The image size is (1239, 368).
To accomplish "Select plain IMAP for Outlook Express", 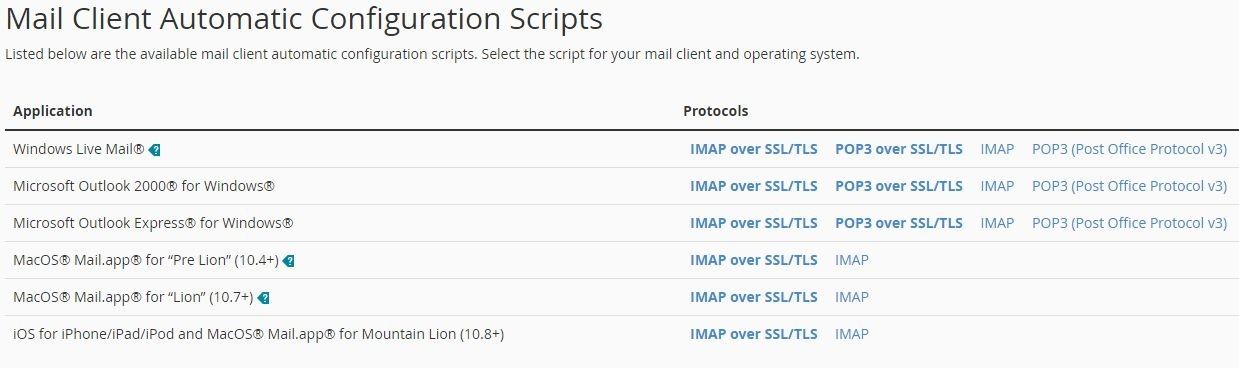I will pos(997,223).
